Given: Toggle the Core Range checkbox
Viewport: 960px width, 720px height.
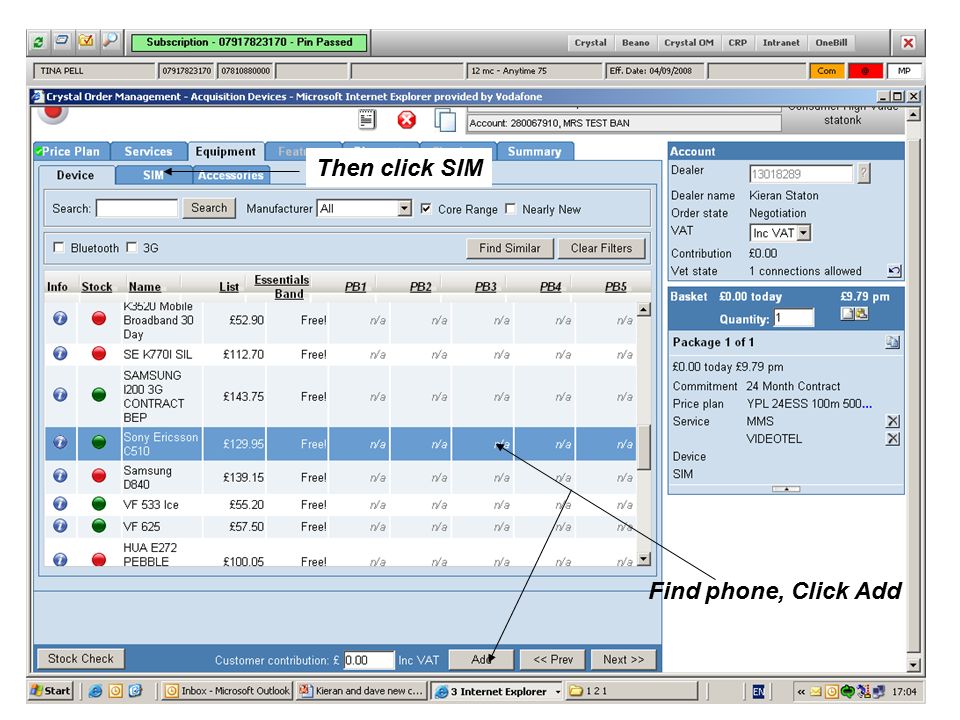Looking at the screenshot, I should point(426,209).
